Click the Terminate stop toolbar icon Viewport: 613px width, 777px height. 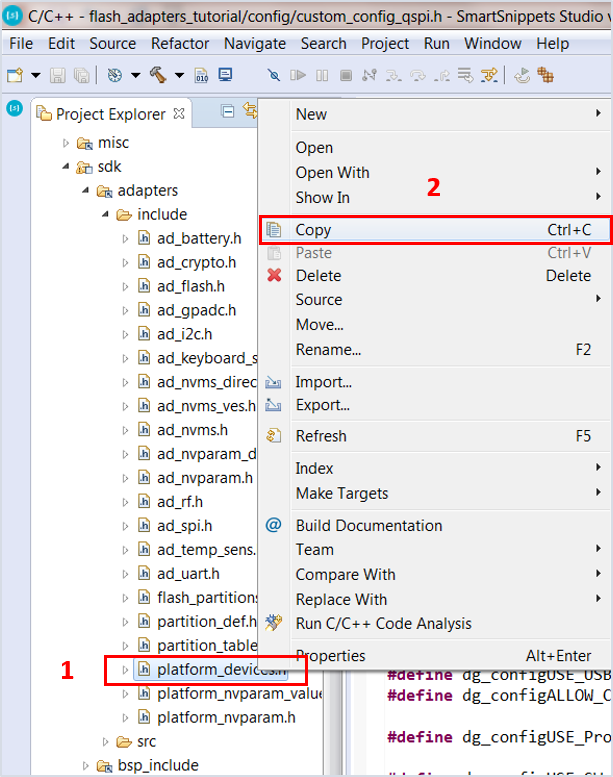pos(345,76)
